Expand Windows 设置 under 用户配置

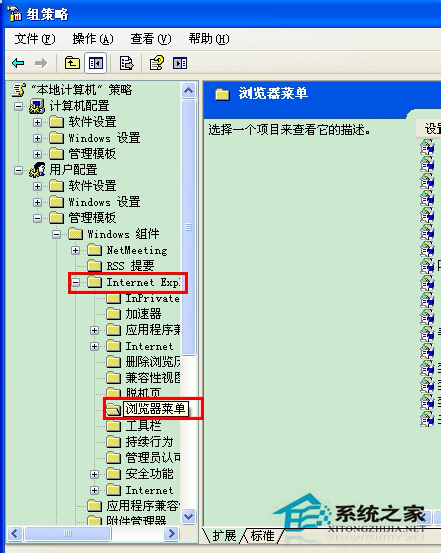(x=37, y=202)
